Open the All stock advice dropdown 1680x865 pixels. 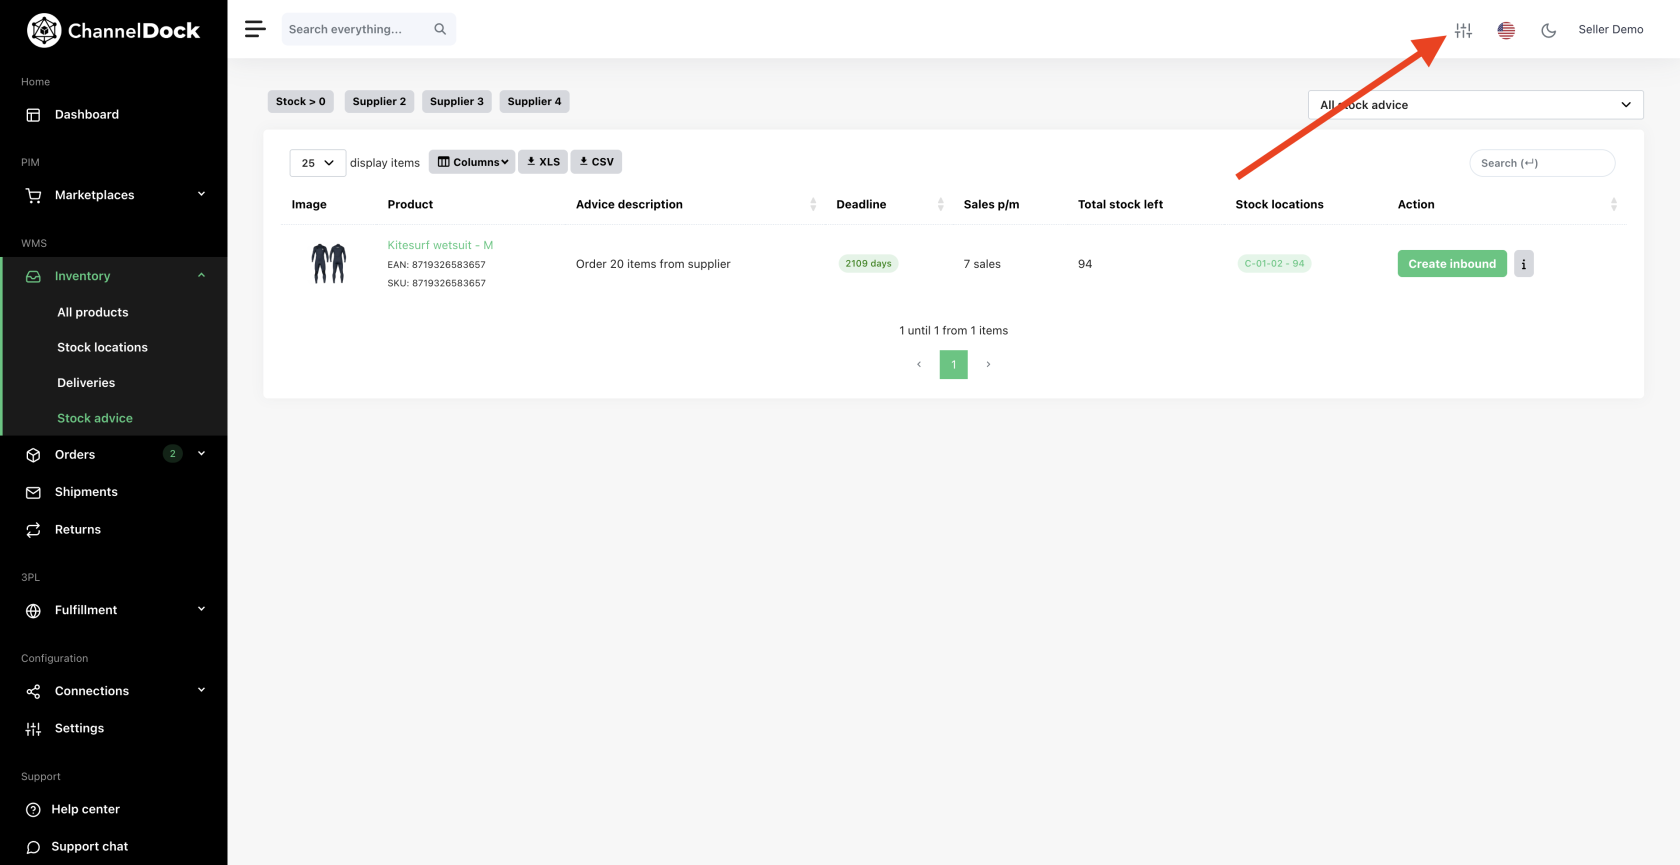pyautogui.click(x=1475, y=105)
